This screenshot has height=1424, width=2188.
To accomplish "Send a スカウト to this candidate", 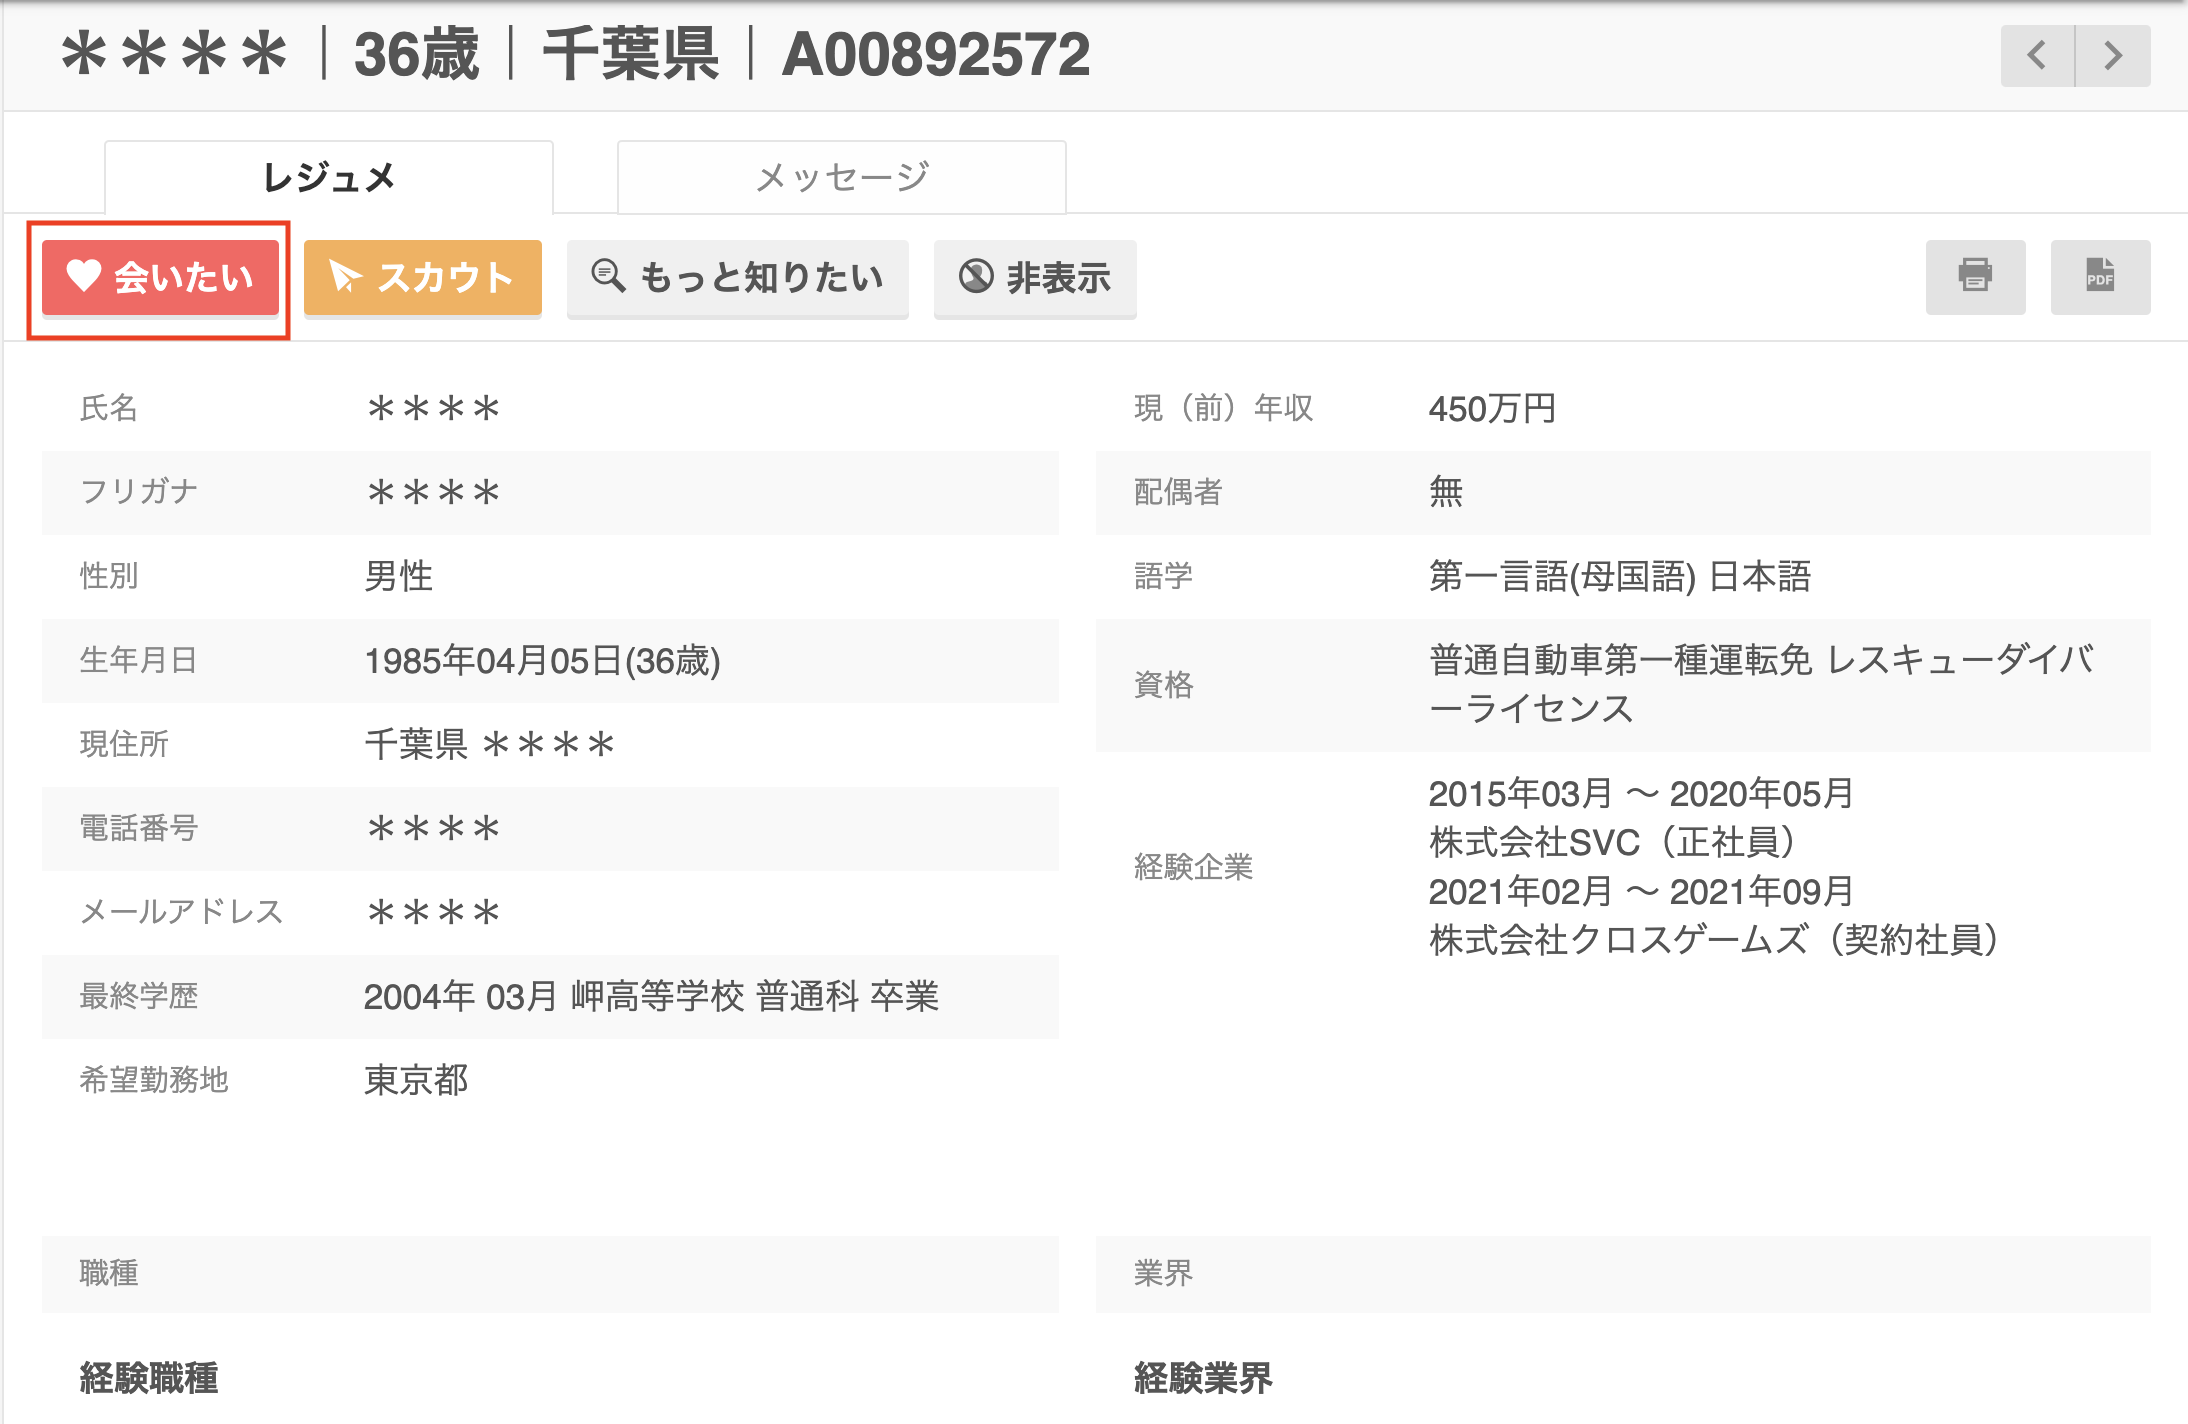I will [x=423, y=278].
